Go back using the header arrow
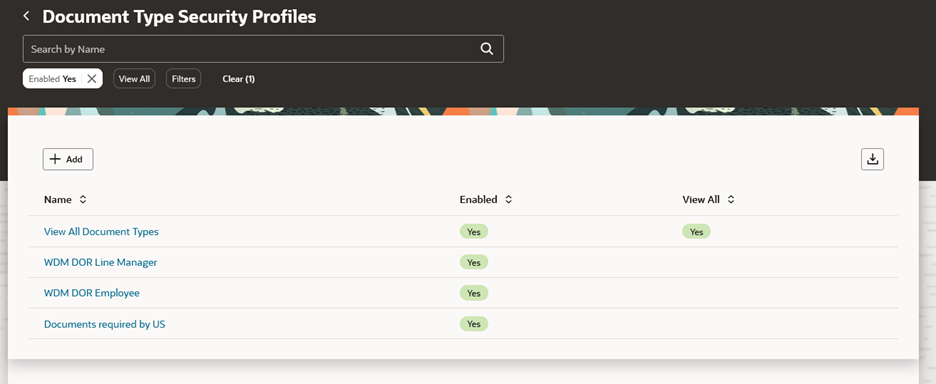The width and height of the screenshot is (936, 384). tap(26, 16)
